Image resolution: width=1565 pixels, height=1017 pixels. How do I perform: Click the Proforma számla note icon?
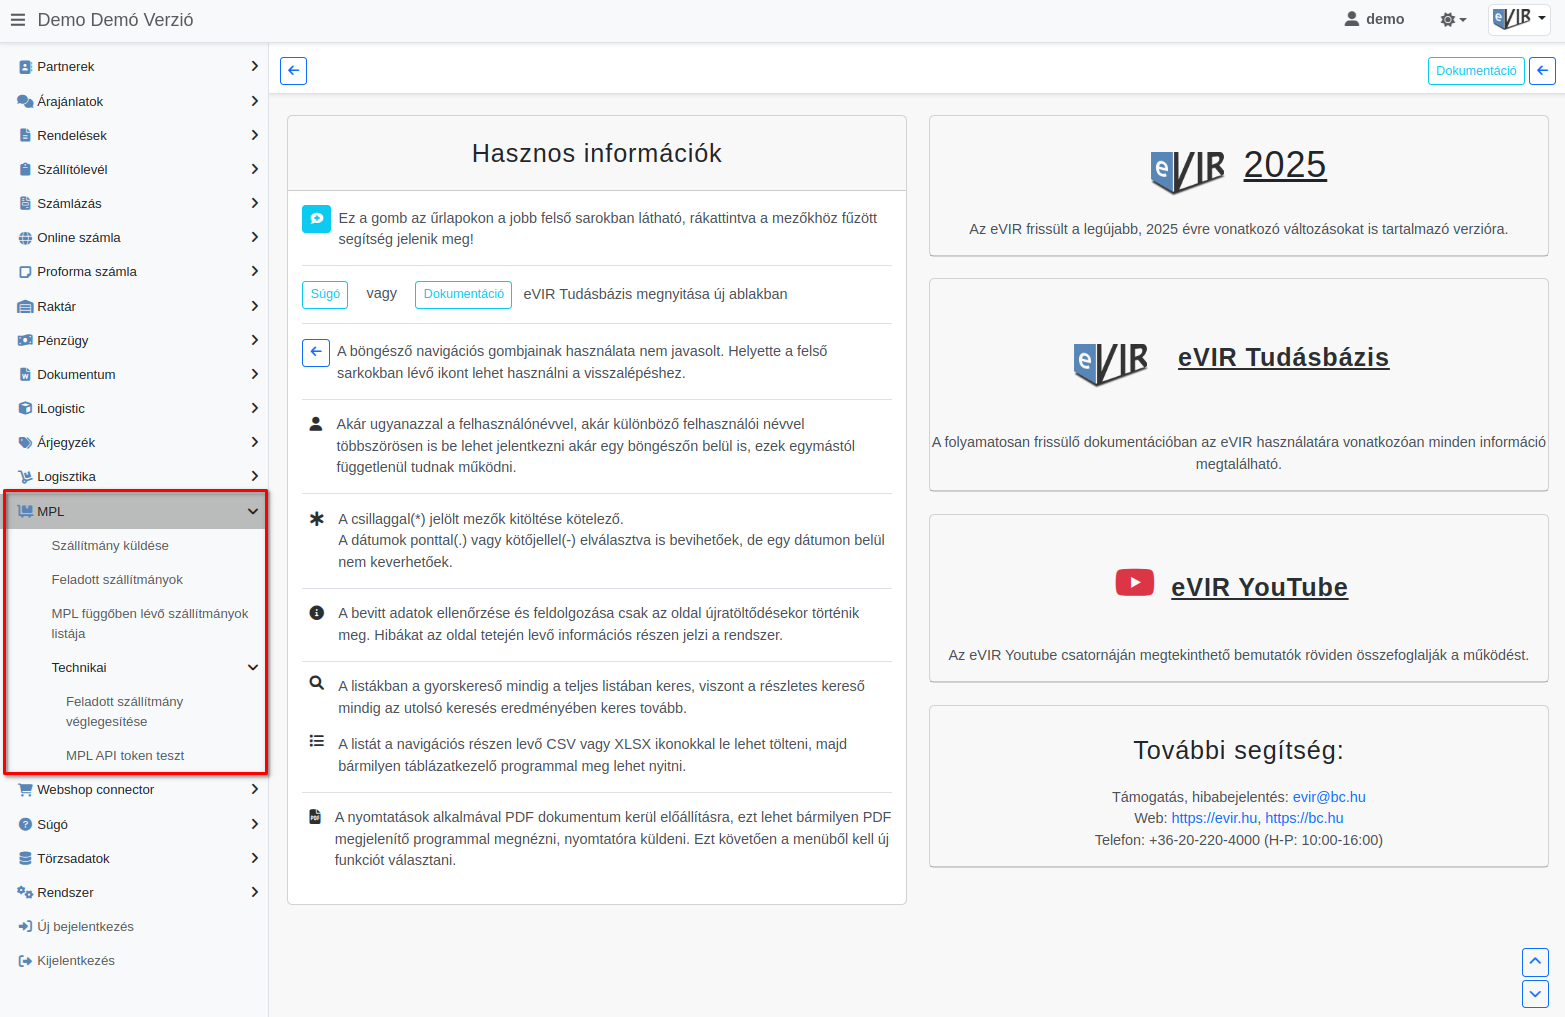coord(25,272)
